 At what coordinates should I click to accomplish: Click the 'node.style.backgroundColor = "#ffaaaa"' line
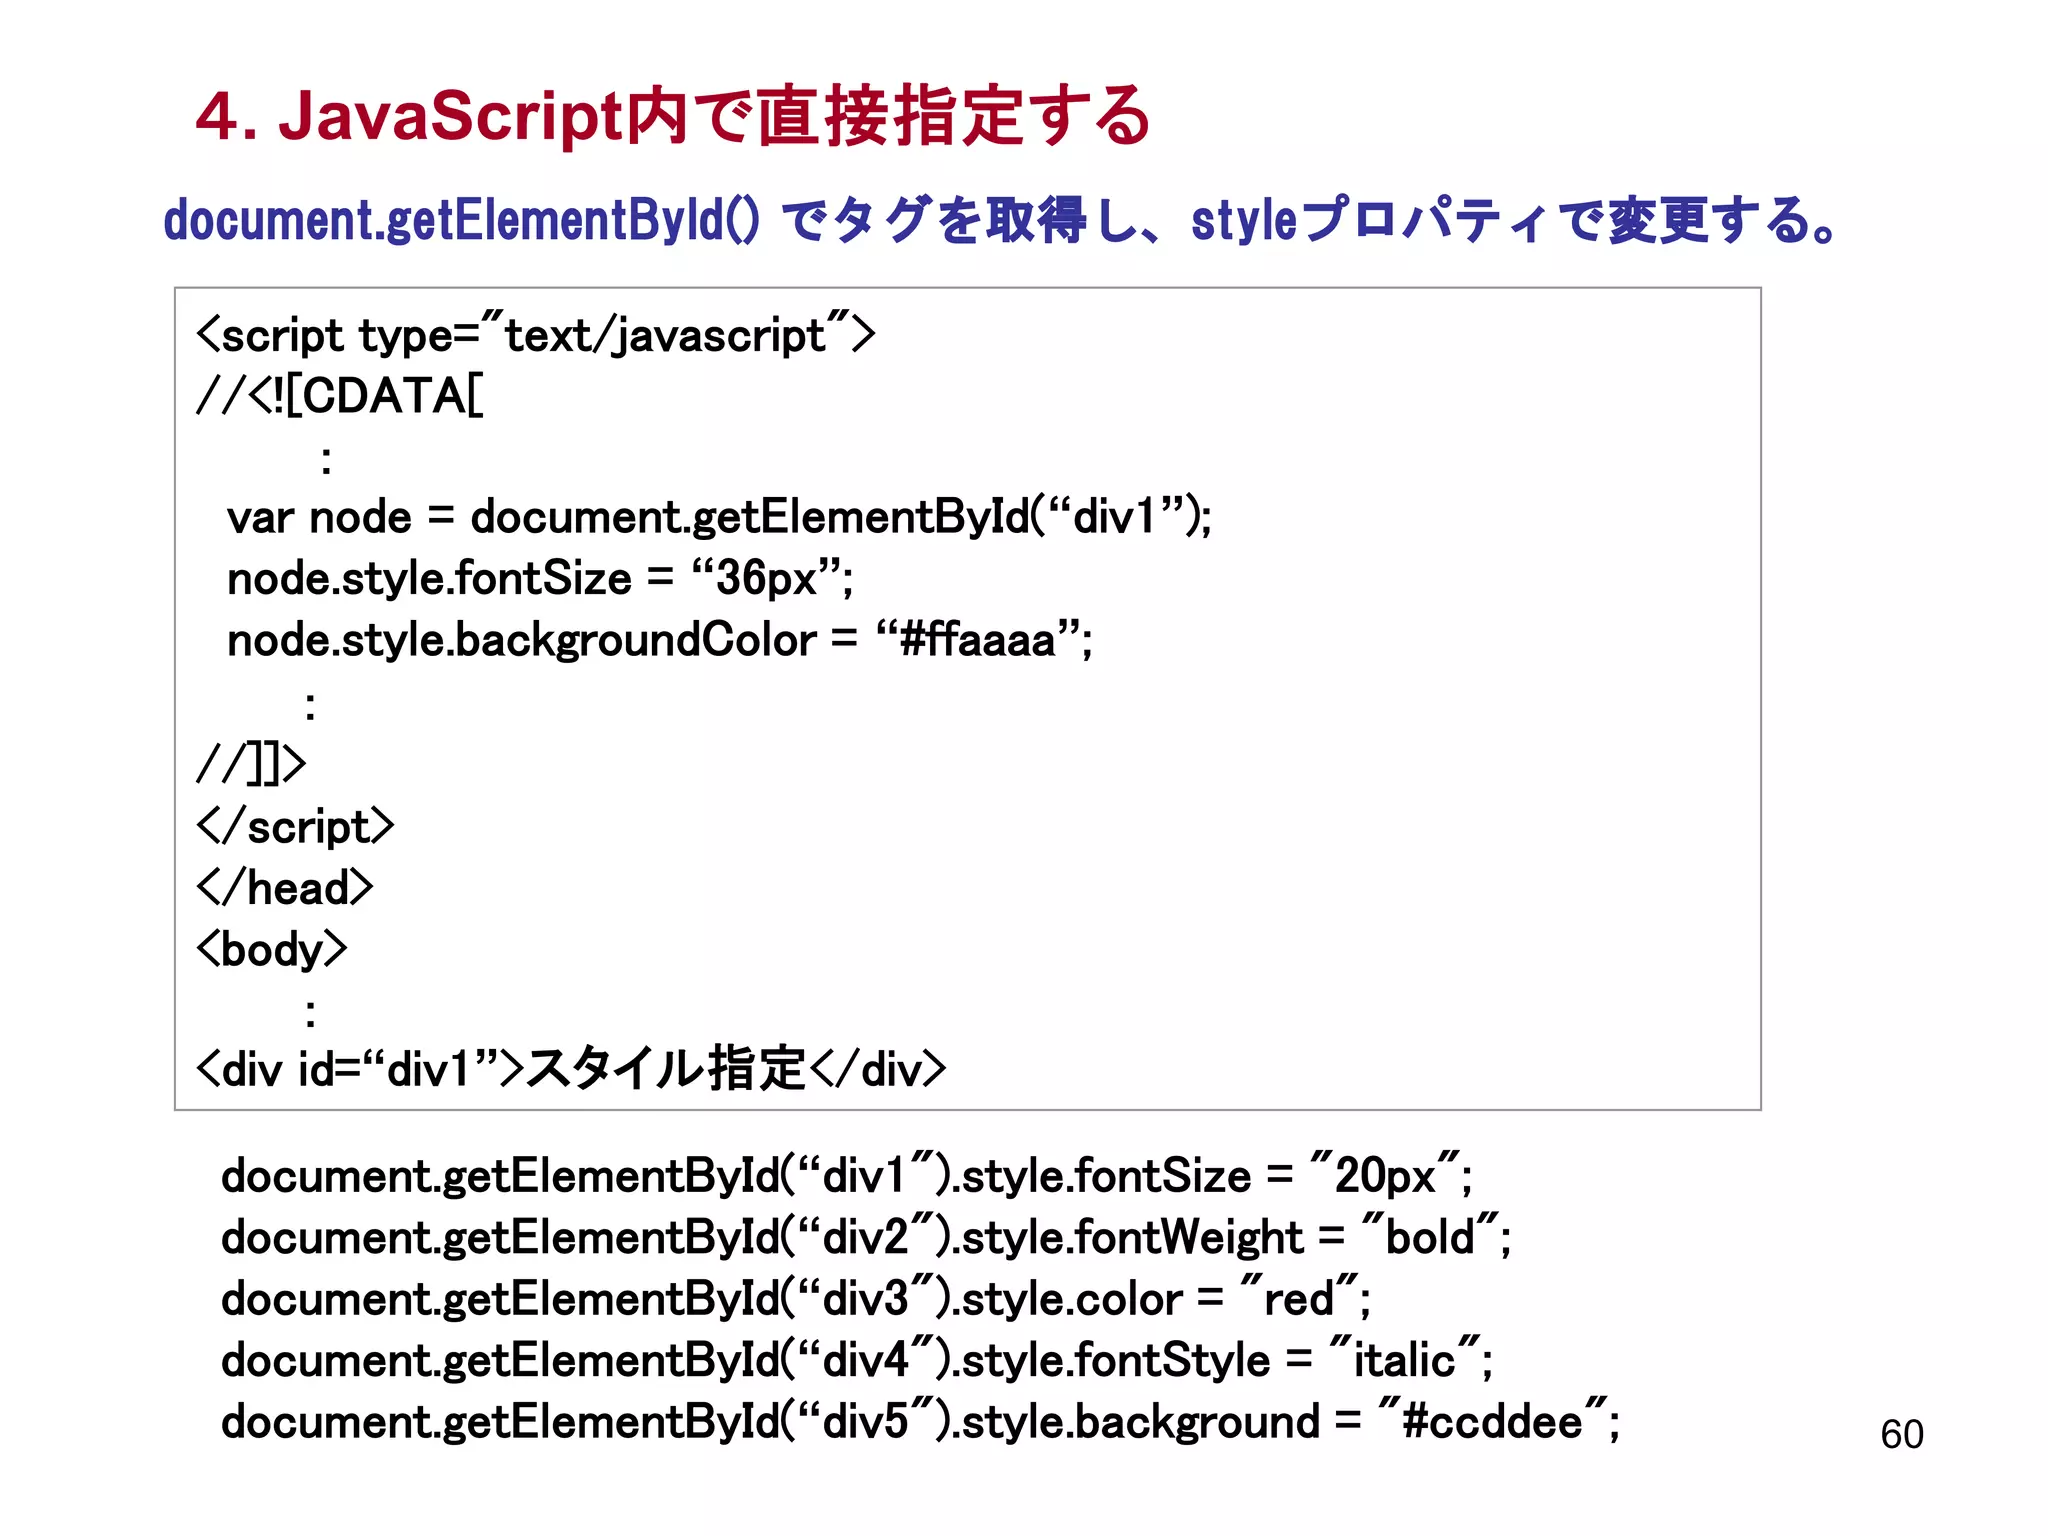click(x=660, y=641)
